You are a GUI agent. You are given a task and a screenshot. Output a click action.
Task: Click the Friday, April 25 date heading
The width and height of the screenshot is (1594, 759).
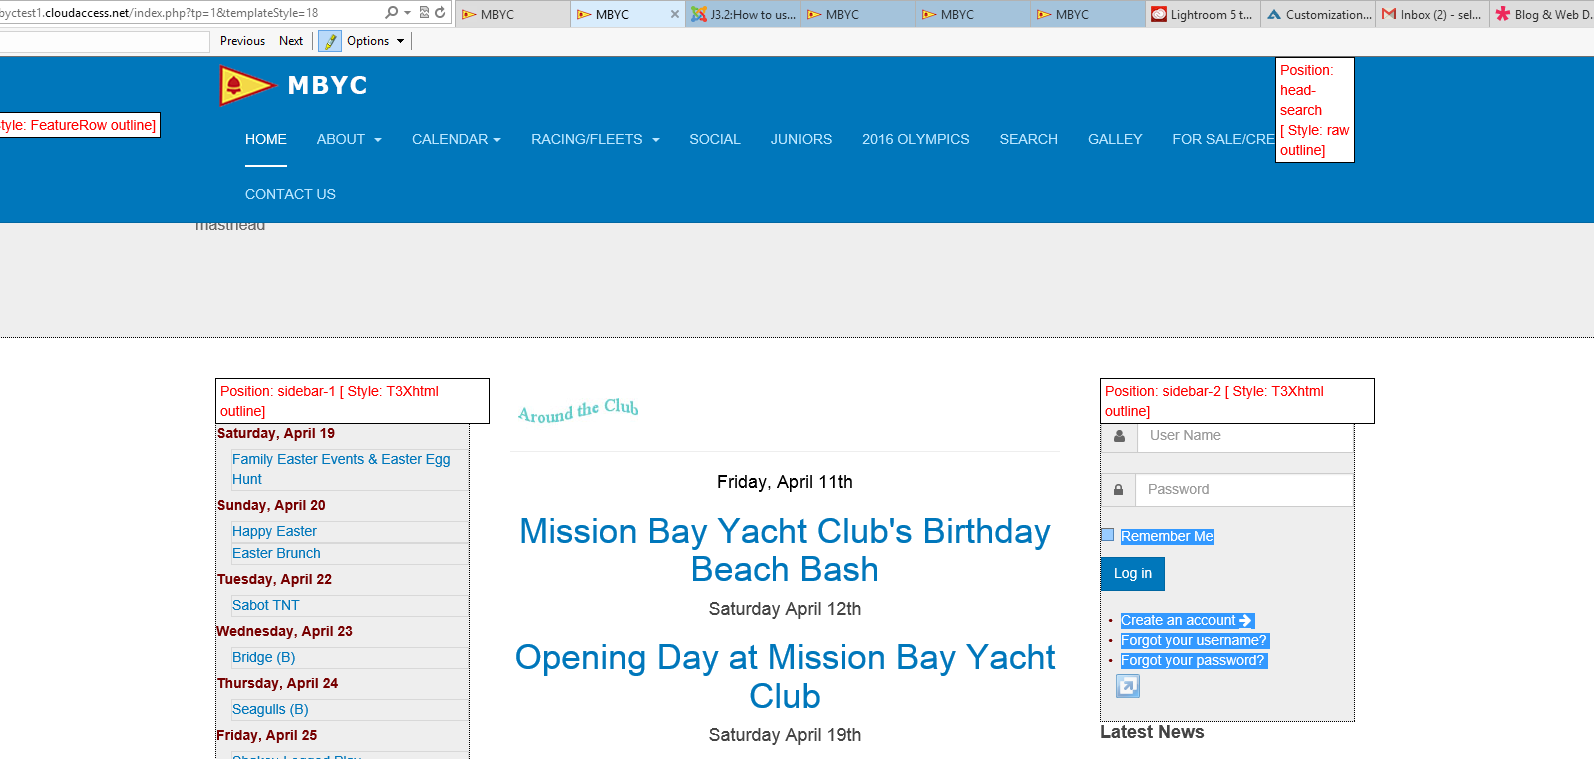coord(267,735)
